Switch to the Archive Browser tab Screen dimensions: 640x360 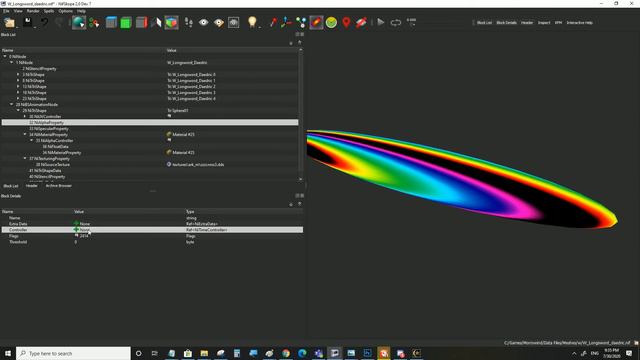click(58, 186)
